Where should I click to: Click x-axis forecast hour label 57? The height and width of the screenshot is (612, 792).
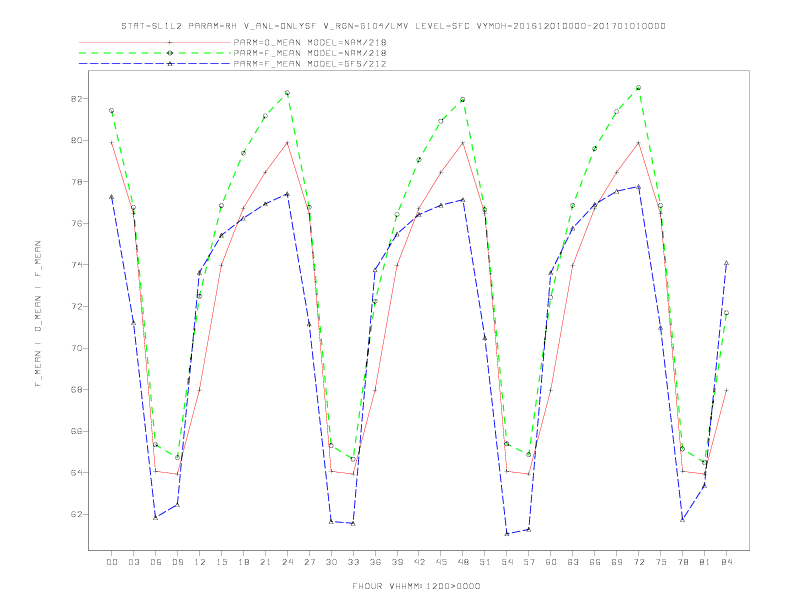coord(529,562)
